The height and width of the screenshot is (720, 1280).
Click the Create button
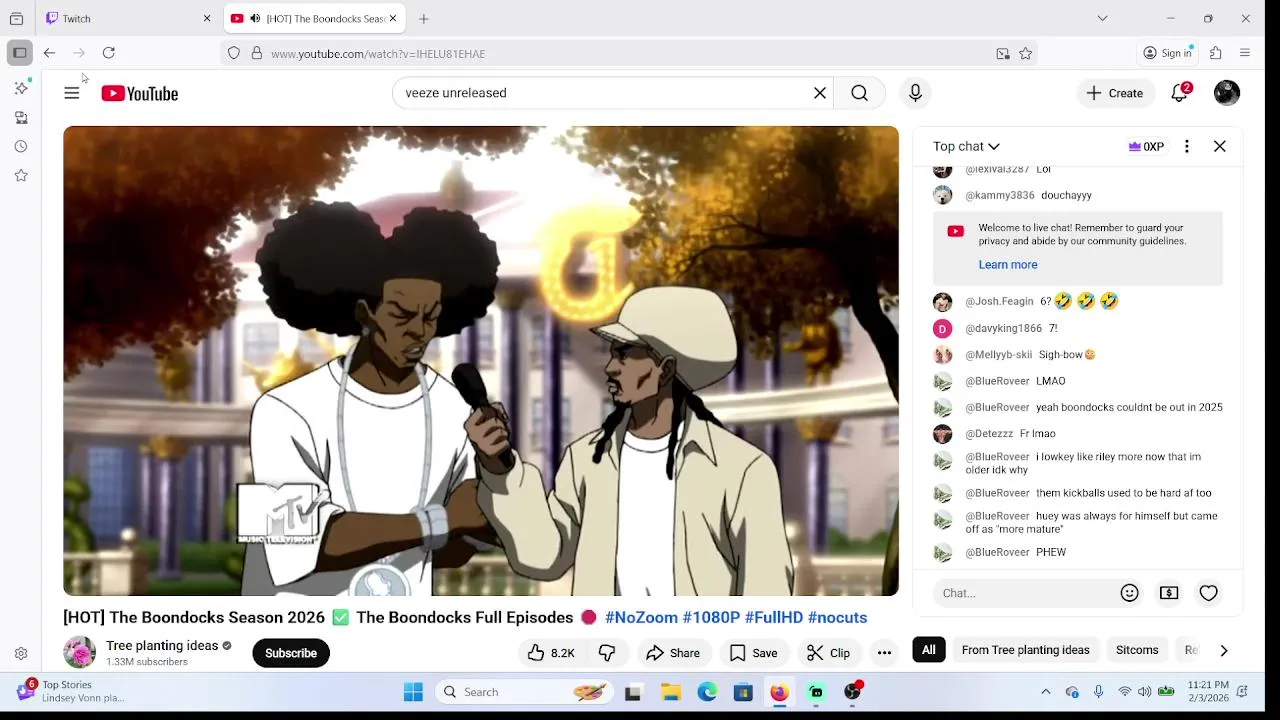pyautogui.click(x=1115, y=93)
